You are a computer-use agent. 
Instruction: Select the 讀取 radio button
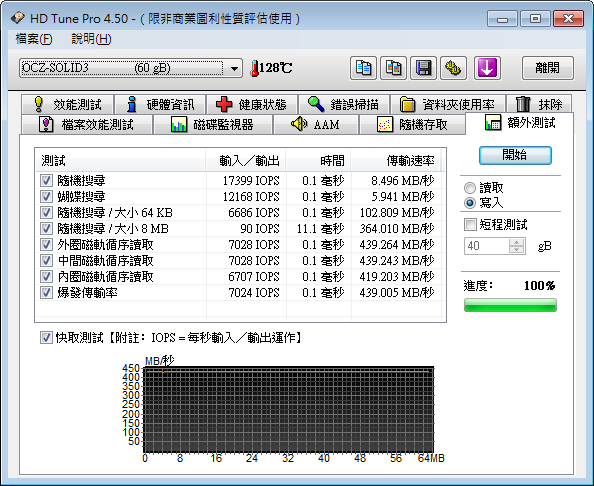click(470, 188)
